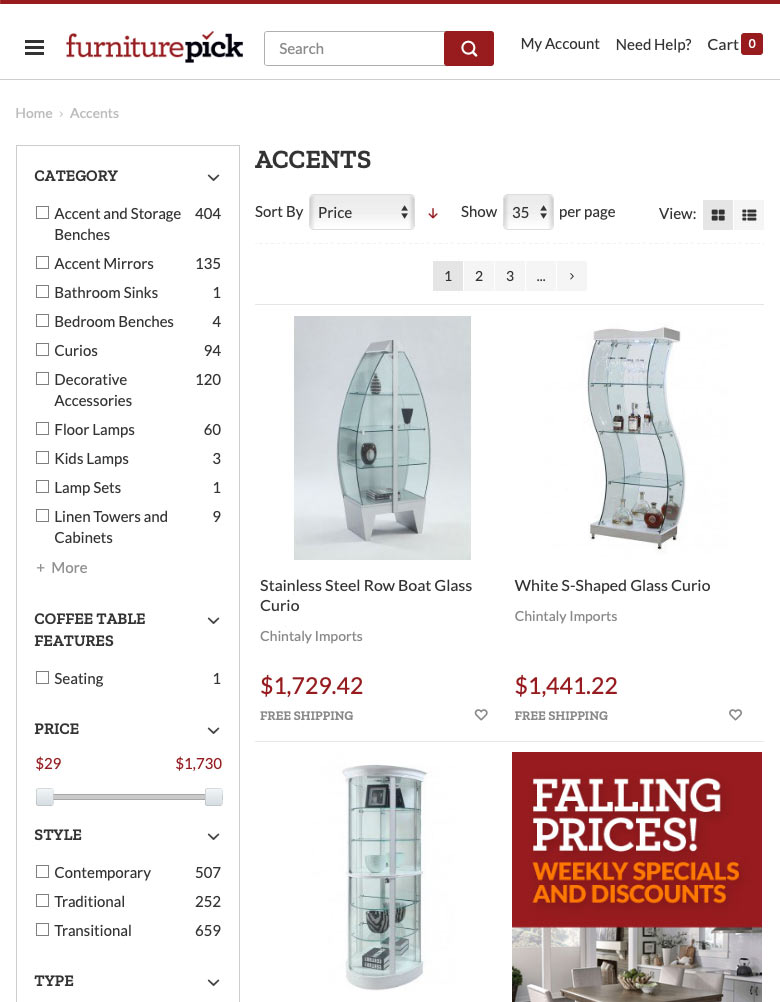Open the hamburger navigation menu
This screenshot has height=1002, width=780.
[34, 47]
